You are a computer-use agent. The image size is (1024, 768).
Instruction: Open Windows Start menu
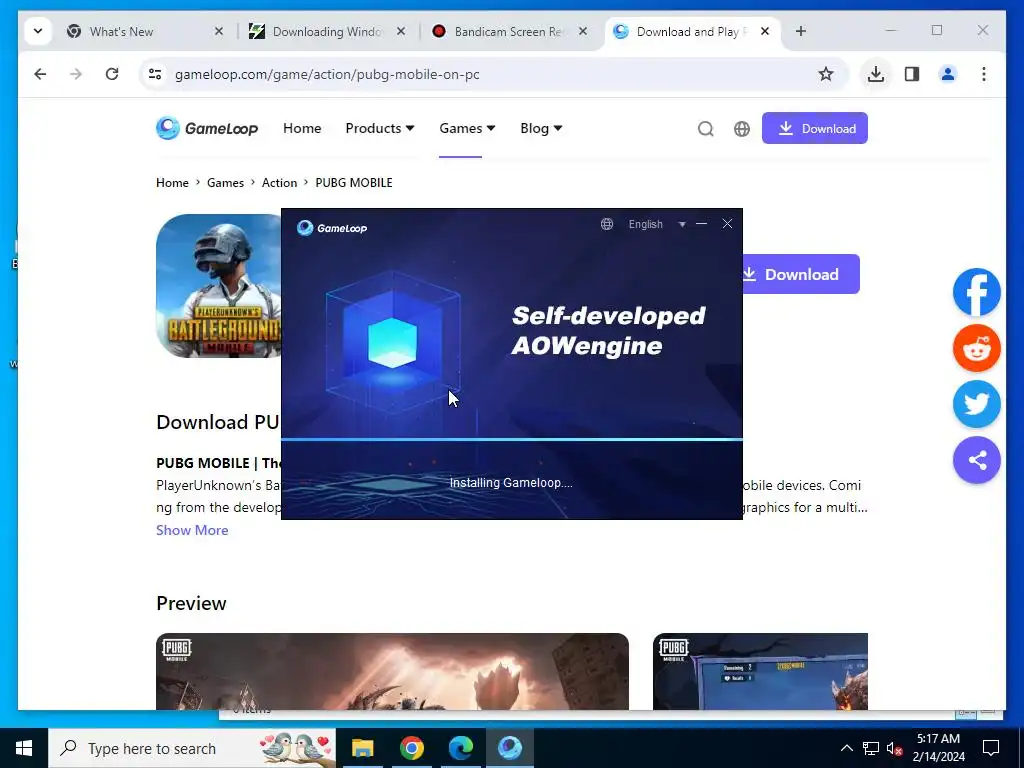click(x=24, y=748)
